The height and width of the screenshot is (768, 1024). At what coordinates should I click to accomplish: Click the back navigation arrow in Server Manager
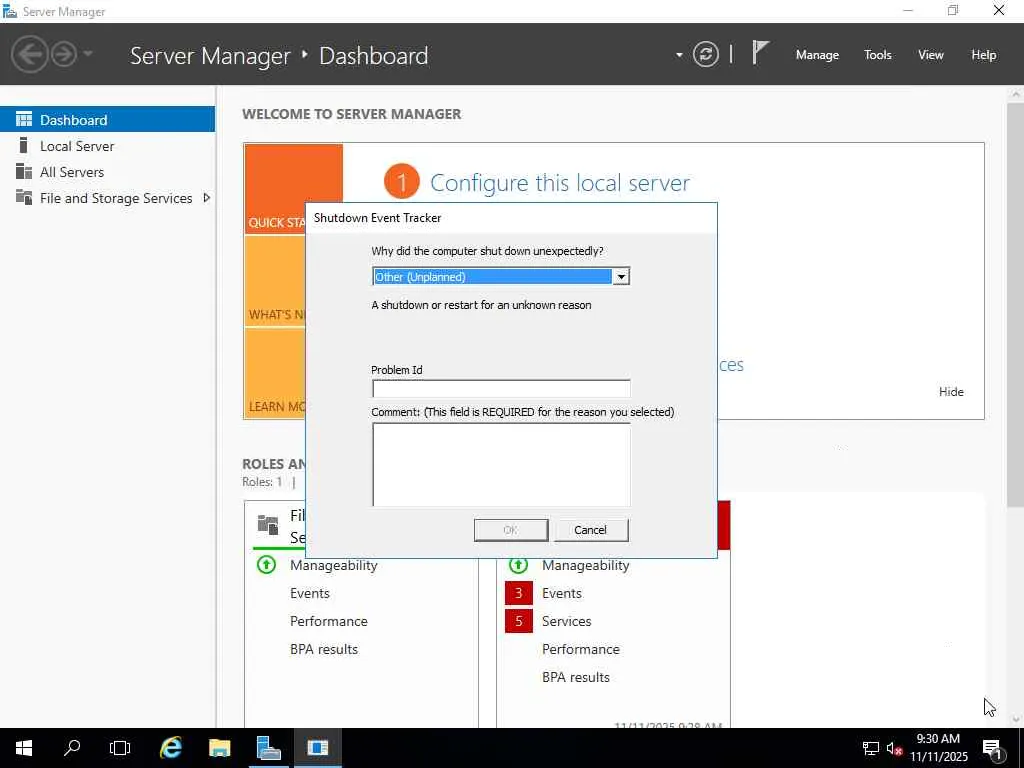point(29,54)
